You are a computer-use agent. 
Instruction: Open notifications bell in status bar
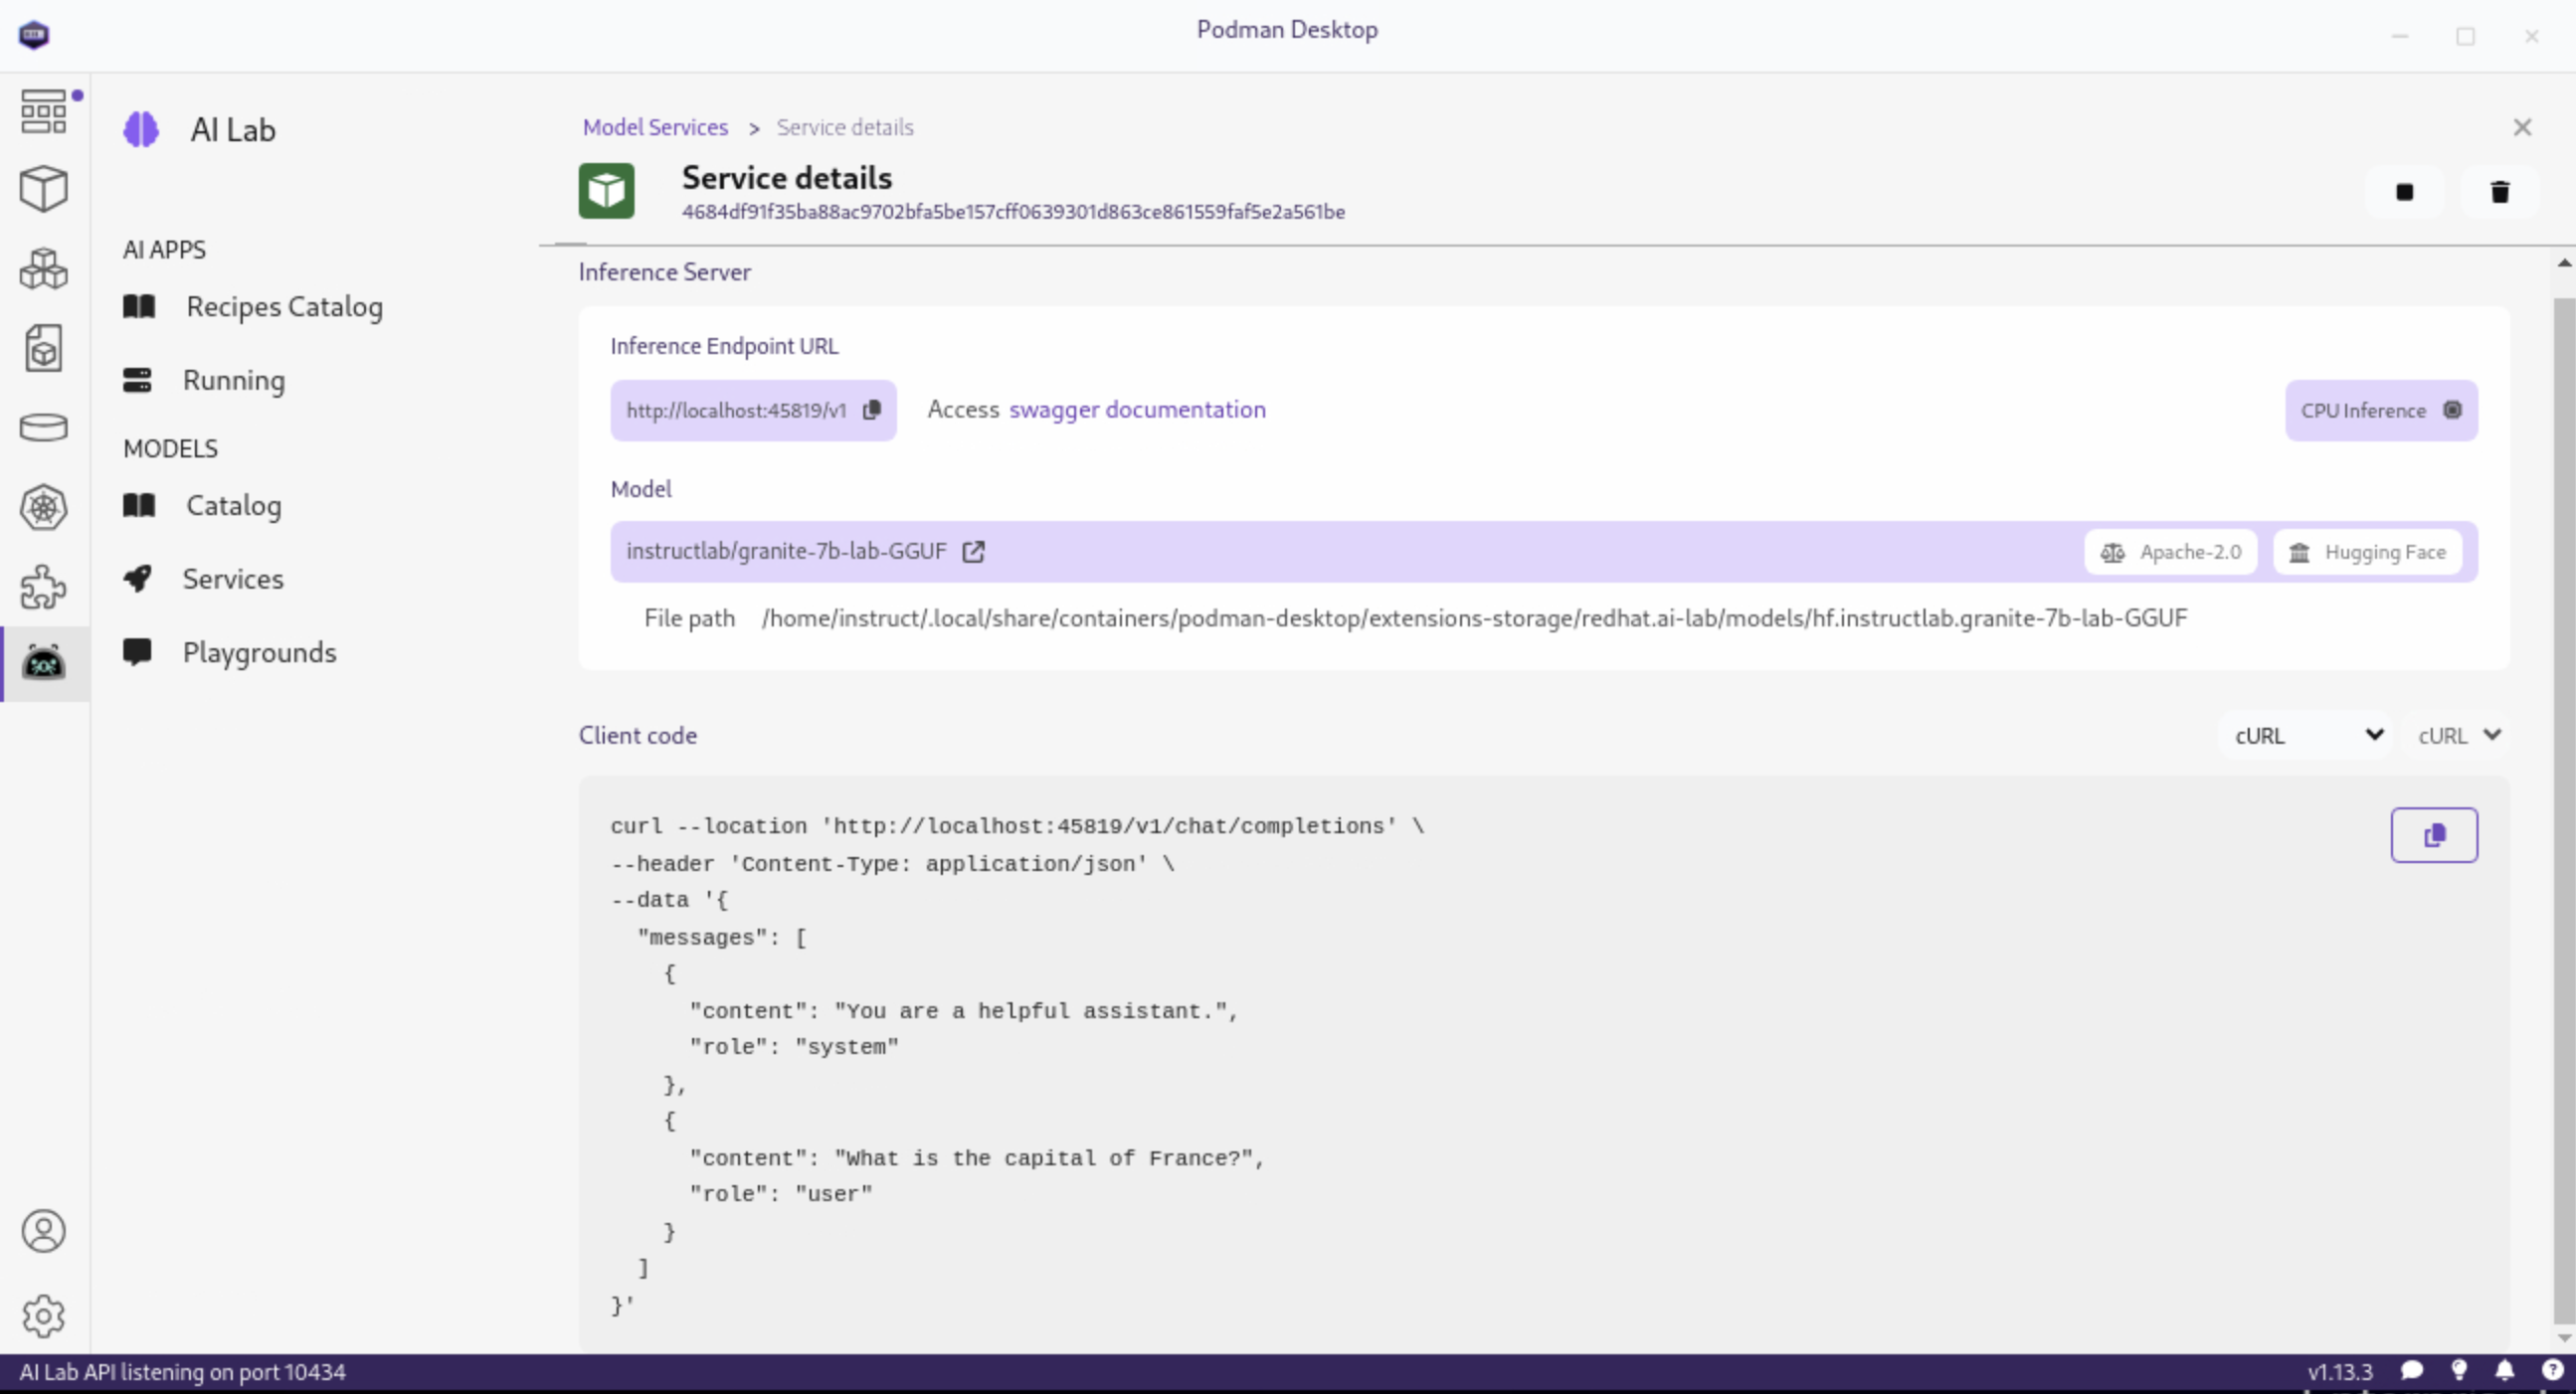click(x=2505, y=1371)
